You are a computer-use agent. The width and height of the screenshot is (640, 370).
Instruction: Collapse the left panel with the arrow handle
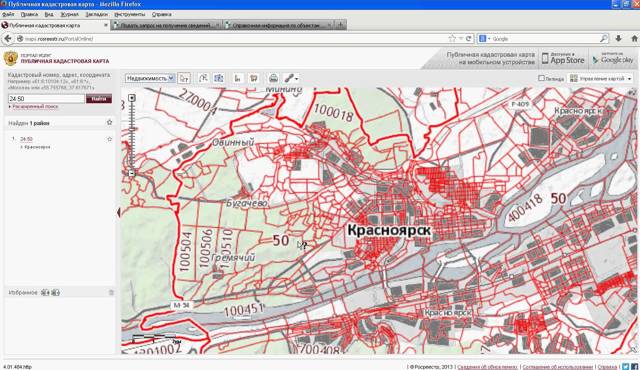118,212
